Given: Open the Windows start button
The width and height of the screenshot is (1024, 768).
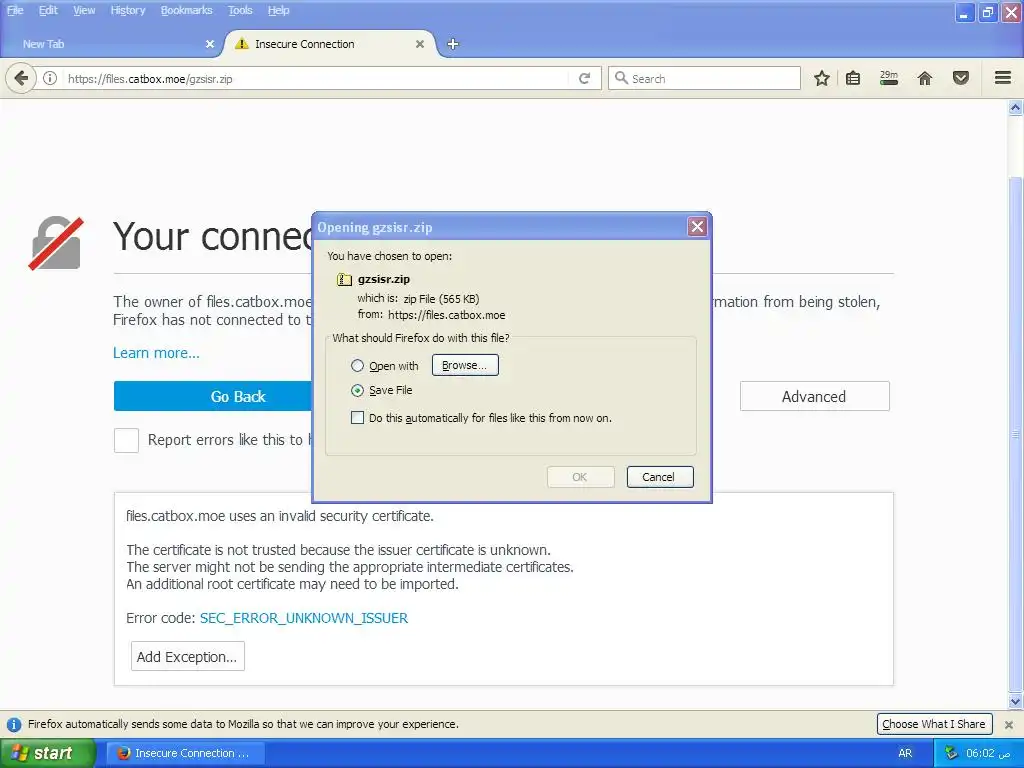Looking at the screenshot, I should click(48, 753).
